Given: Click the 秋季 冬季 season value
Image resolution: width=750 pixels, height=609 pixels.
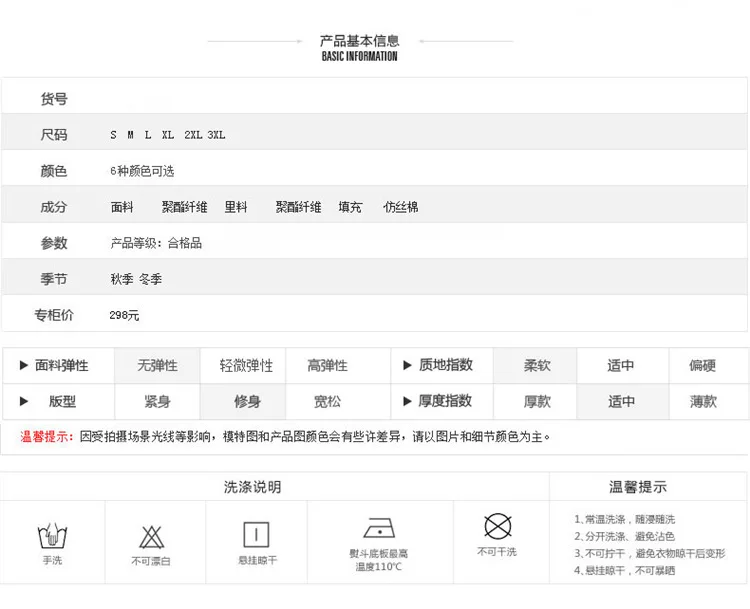Looking at the screenshot, I should 136,279.
